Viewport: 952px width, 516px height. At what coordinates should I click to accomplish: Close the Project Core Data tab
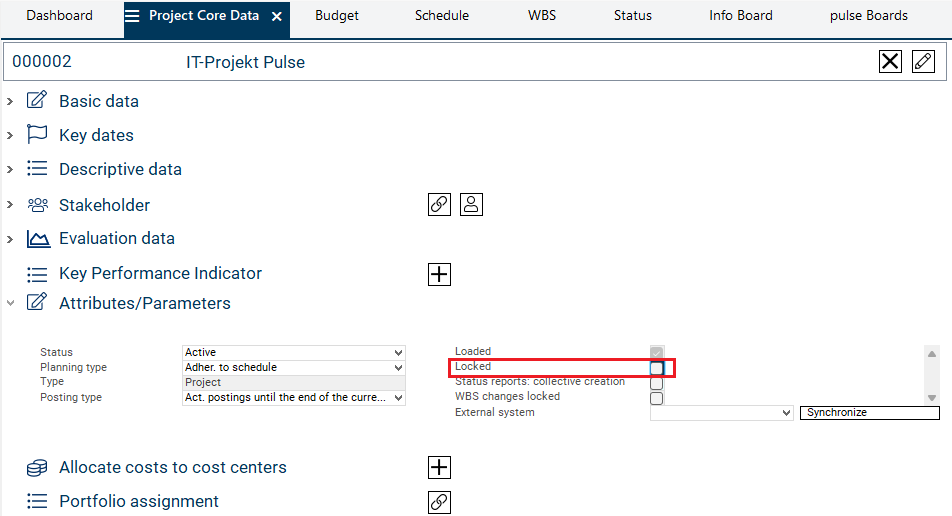tap(277, 17)
